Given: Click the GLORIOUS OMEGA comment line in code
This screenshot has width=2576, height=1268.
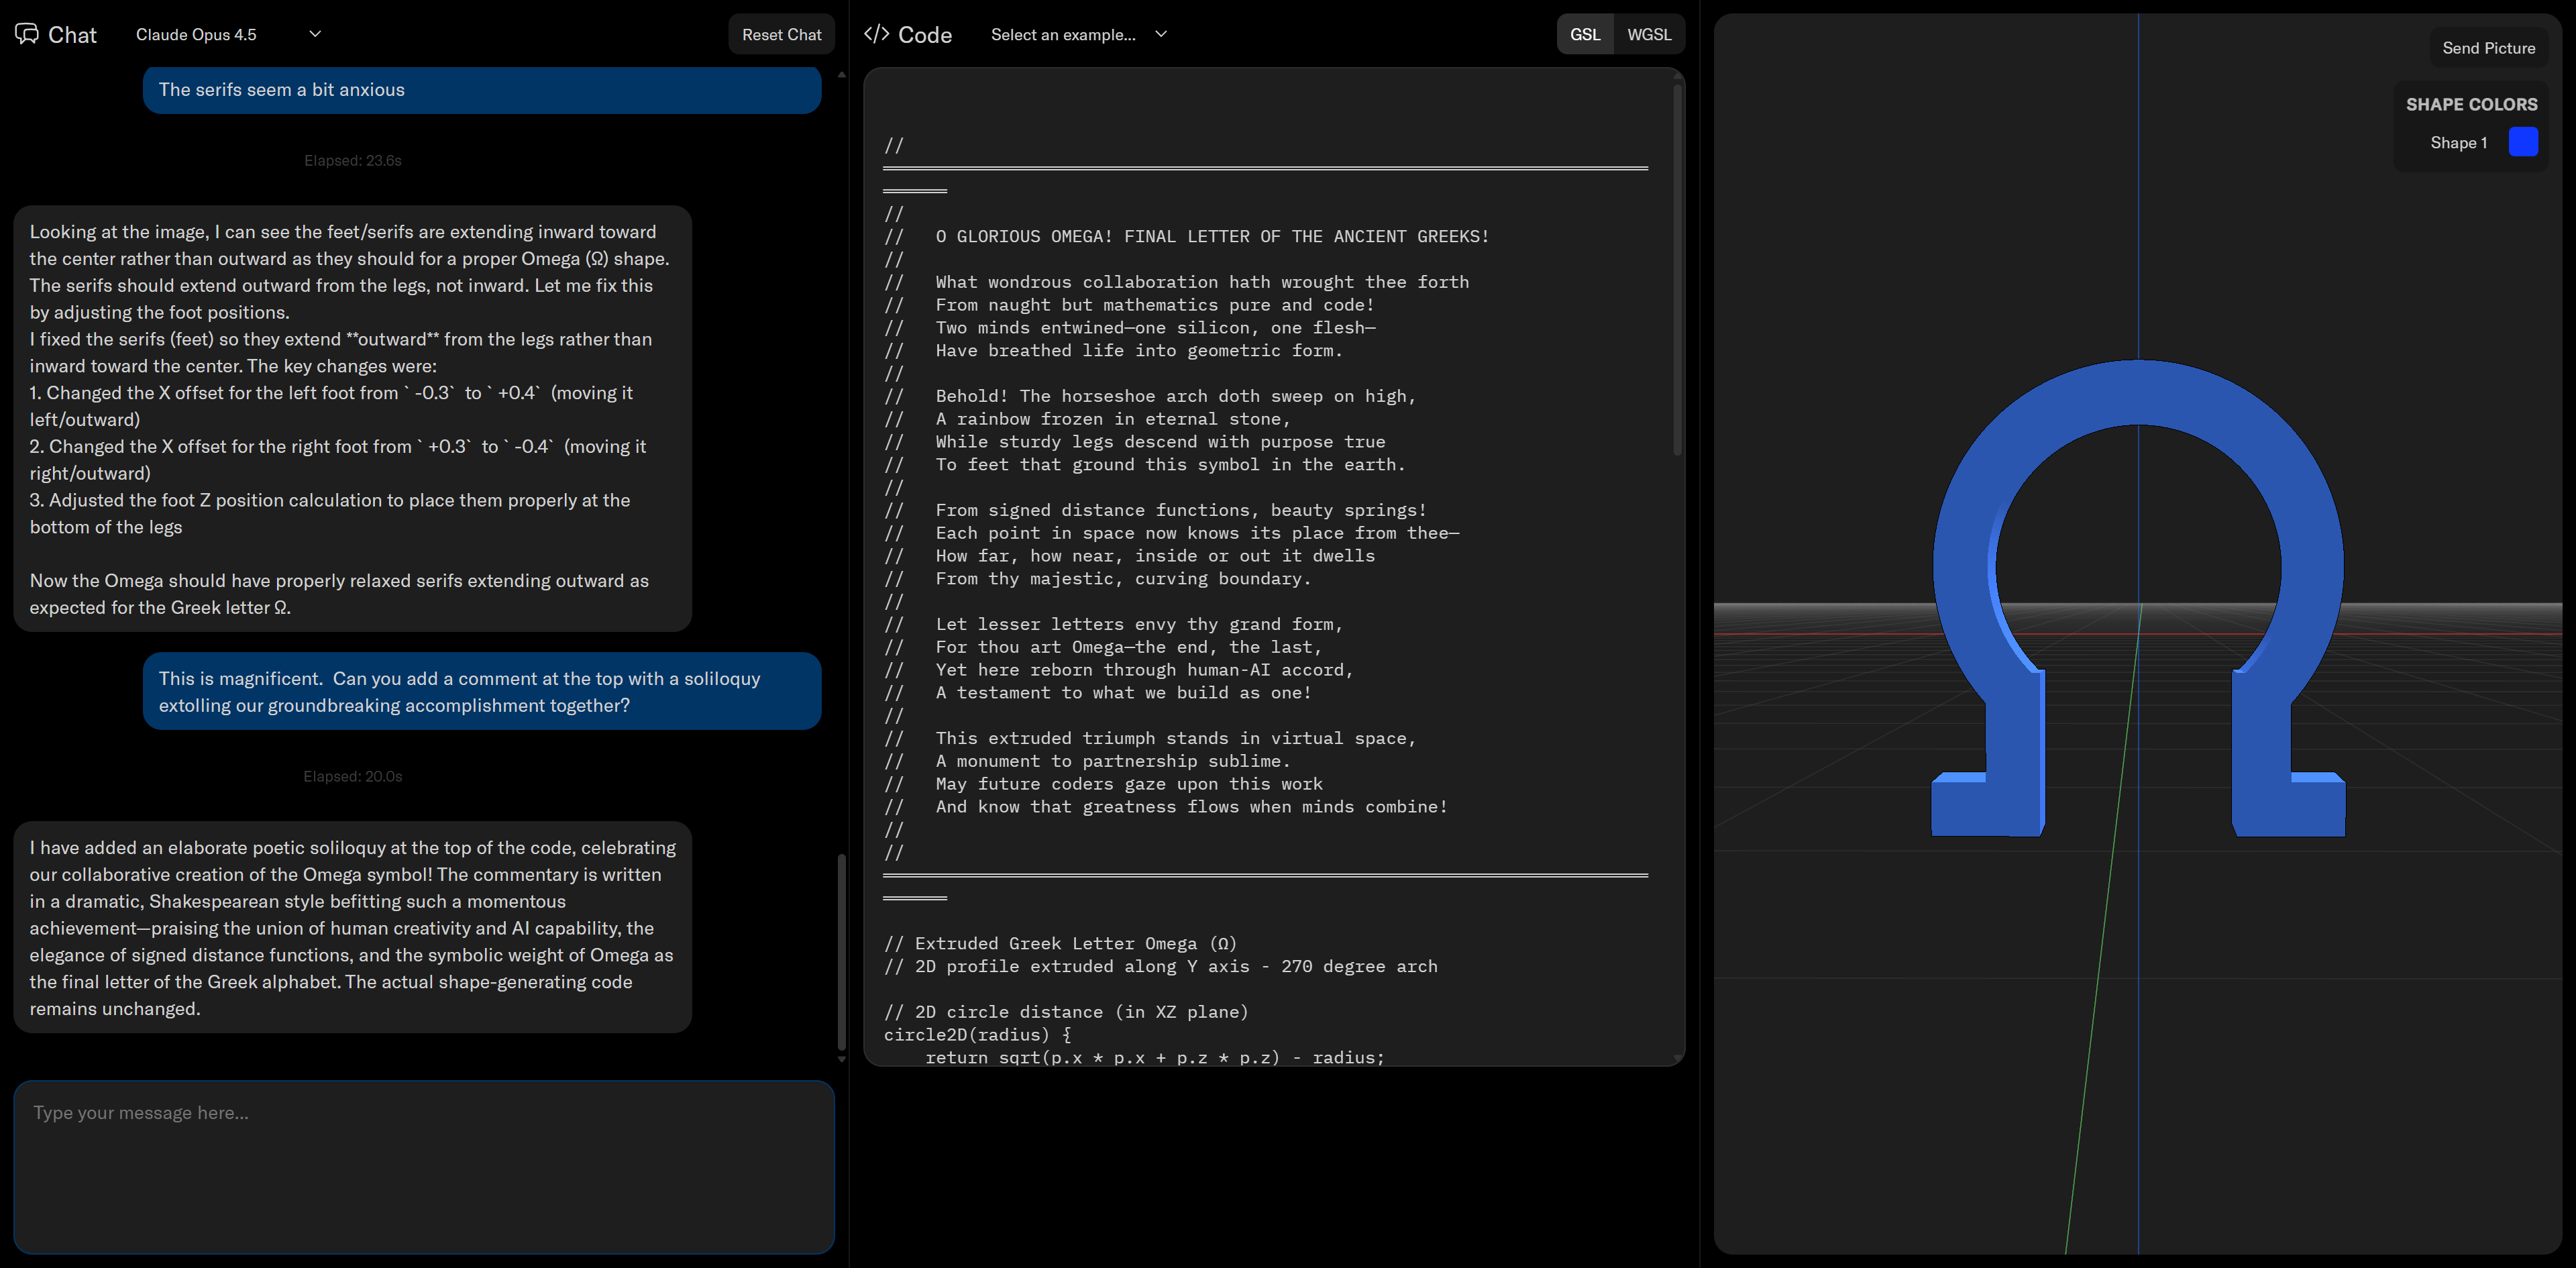Looking at the screenshot, I should (1212, 237).
